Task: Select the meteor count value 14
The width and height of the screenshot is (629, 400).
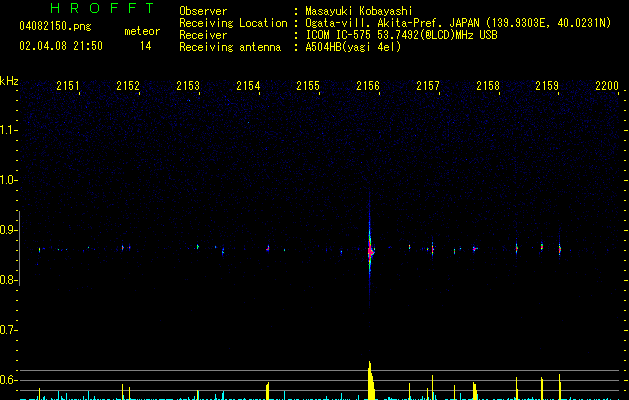Action: pos(146,46)
